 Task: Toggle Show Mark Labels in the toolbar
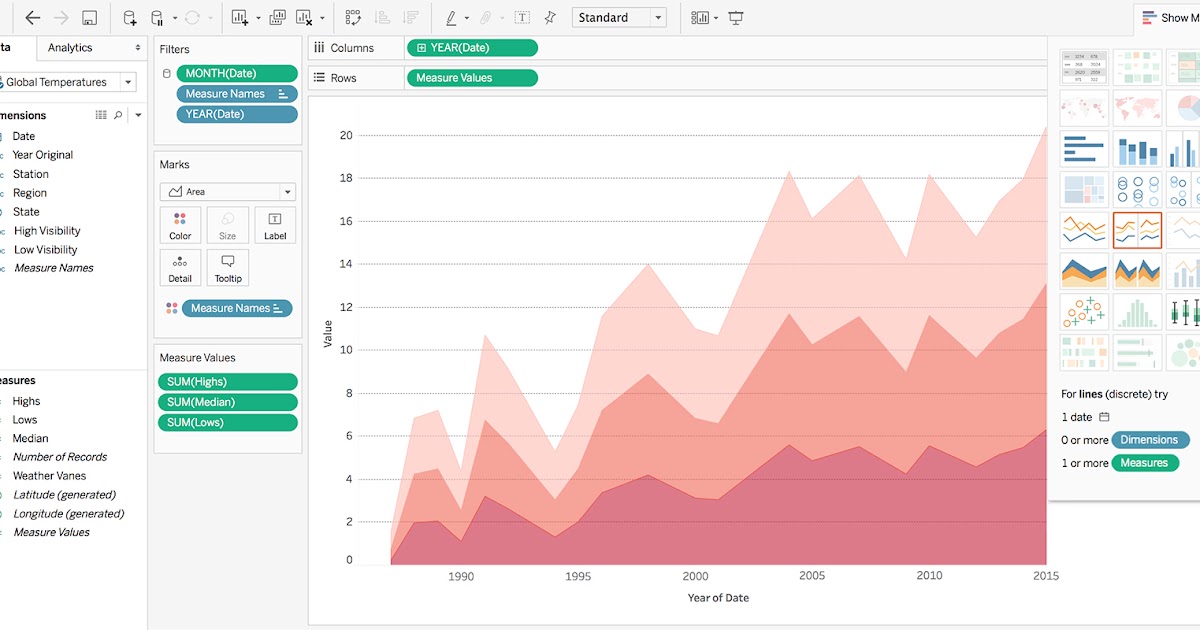click(x=521, y=17)
